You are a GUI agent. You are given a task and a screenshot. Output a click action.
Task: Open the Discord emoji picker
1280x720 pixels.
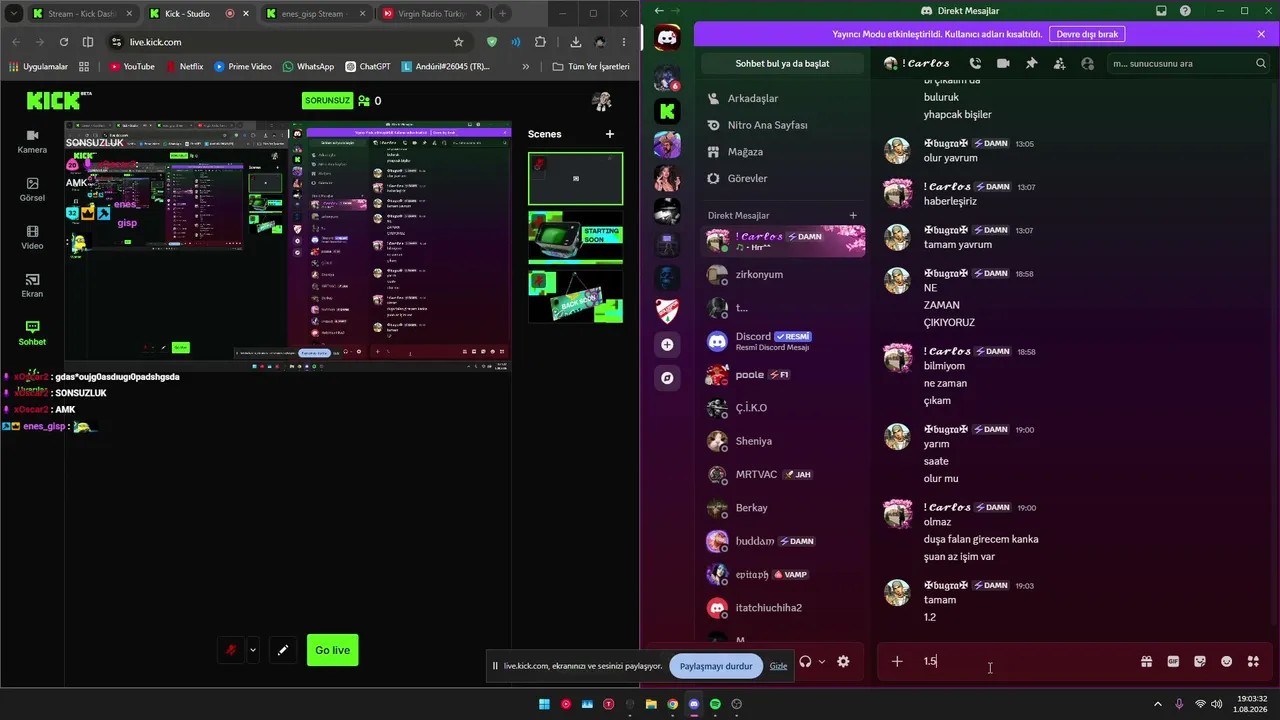(x=1226, y=661)
